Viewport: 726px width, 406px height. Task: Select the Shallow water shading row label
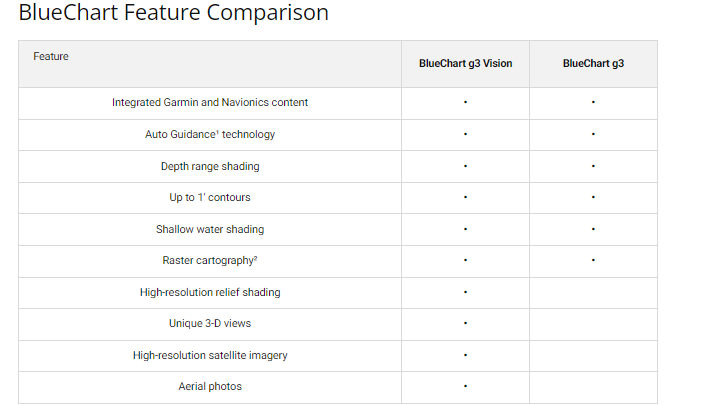click(210, 229)
